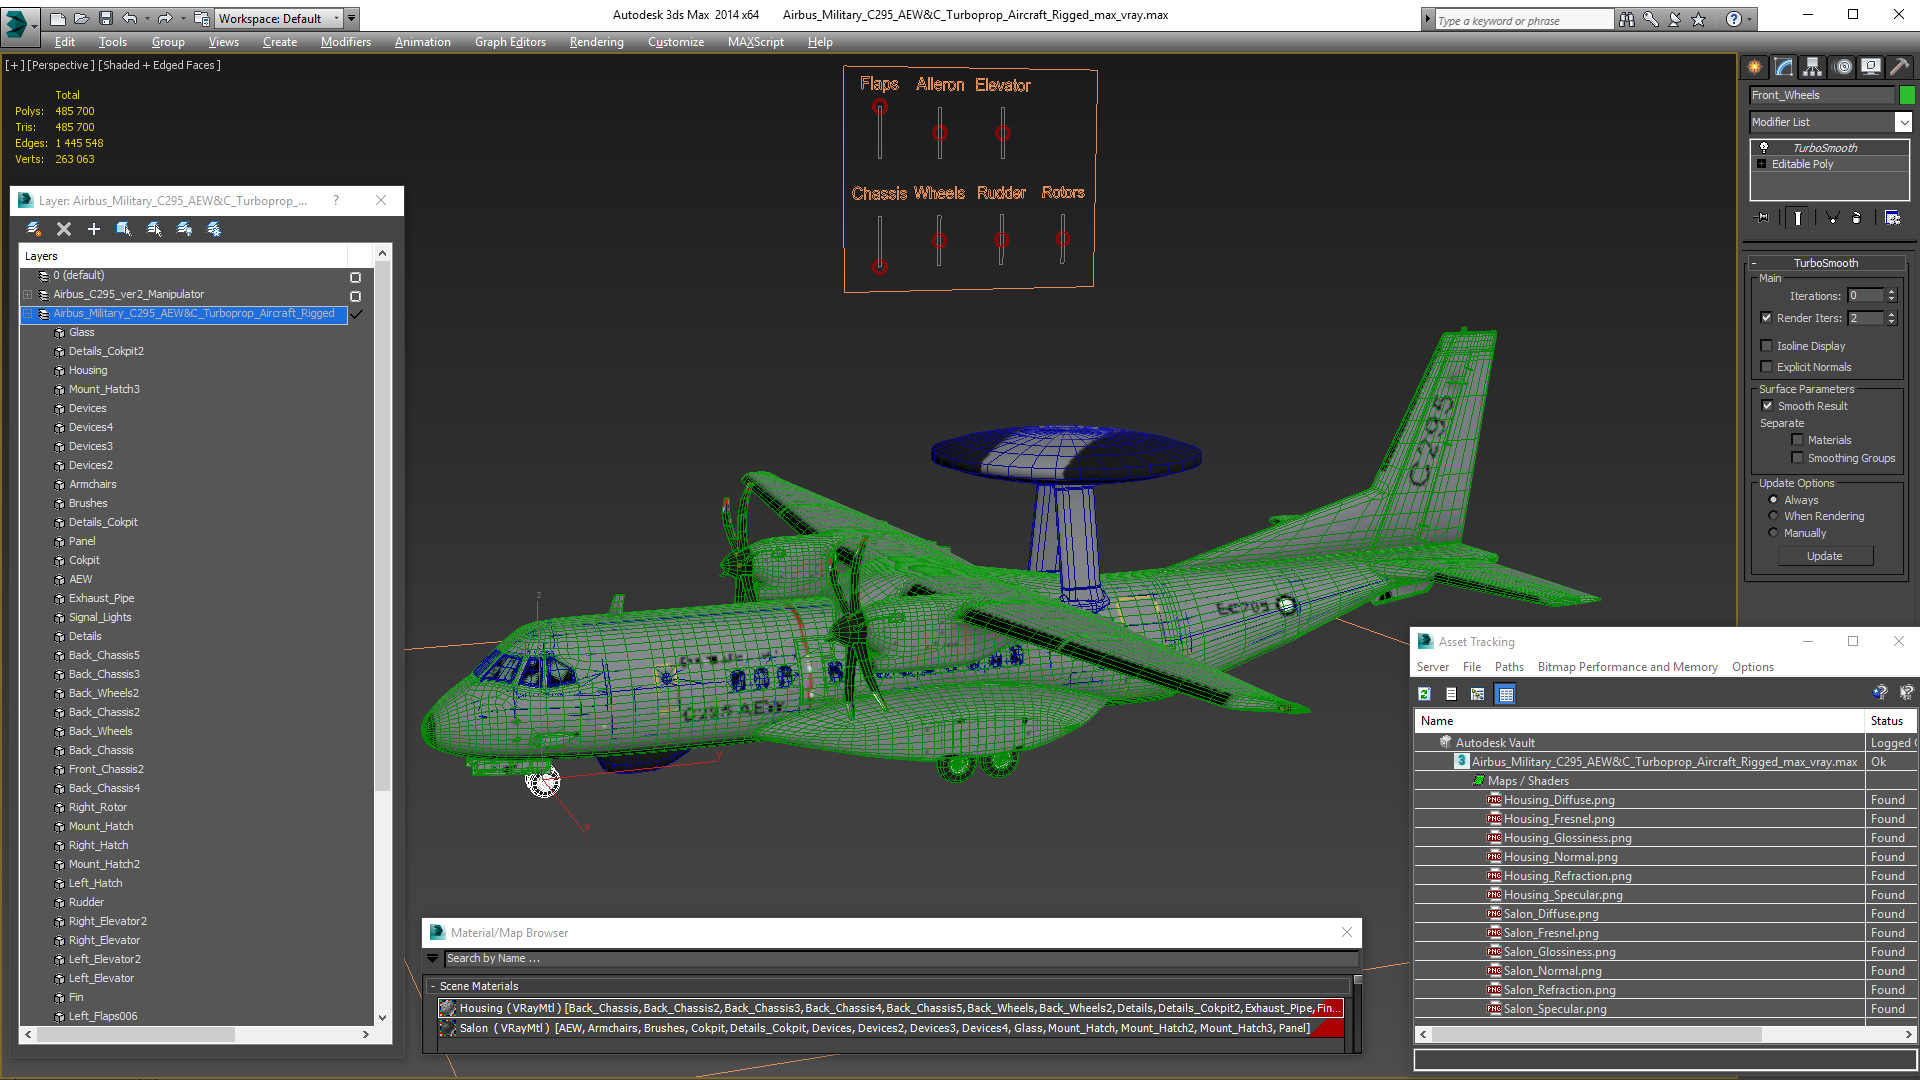The height and width of the screenshot is (1080, 1920).
Task: Enable Explicit Normals checkbox
Action: pos(1767,367)
